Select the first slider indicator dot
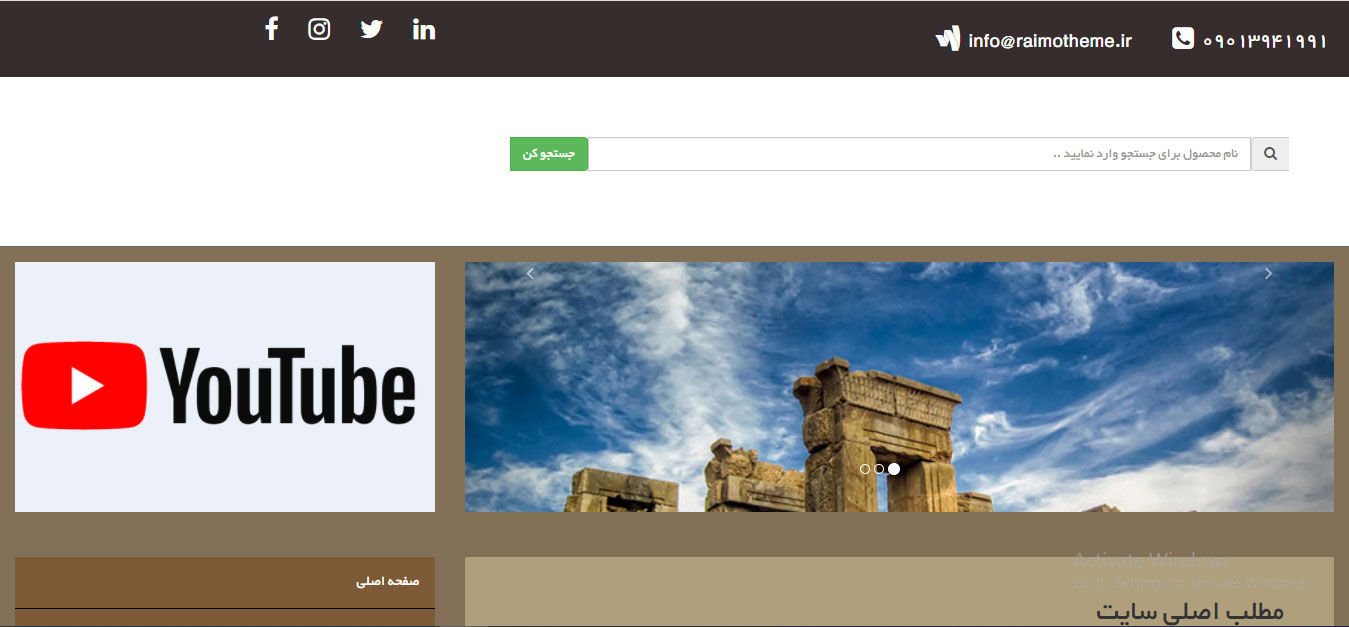1349x627 pixels. pos(865,469)
